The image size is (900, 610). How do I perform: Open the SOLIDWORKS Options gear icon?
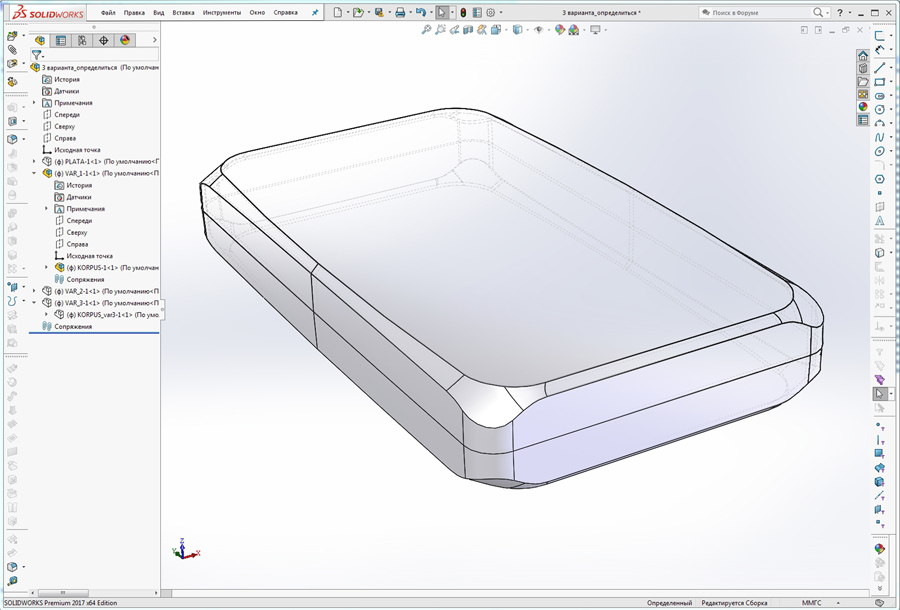pos(489,12)
